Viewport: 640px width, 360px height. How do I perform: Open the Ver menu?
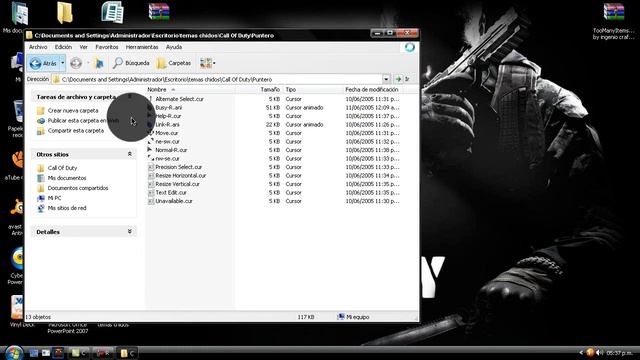pyautogui.click(x=84, y=47)
